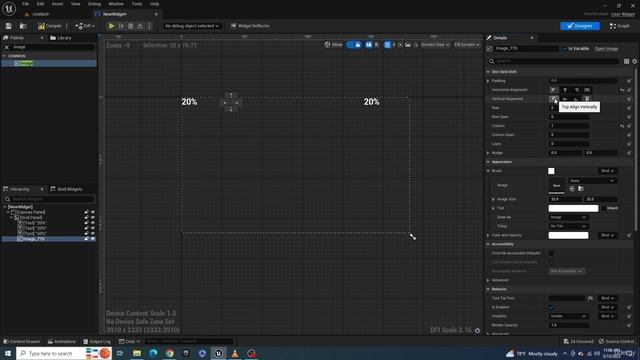The height and width of the screenshot is (360, 640).
Task: Click the green Play simulation button
Action: (111, 26)
